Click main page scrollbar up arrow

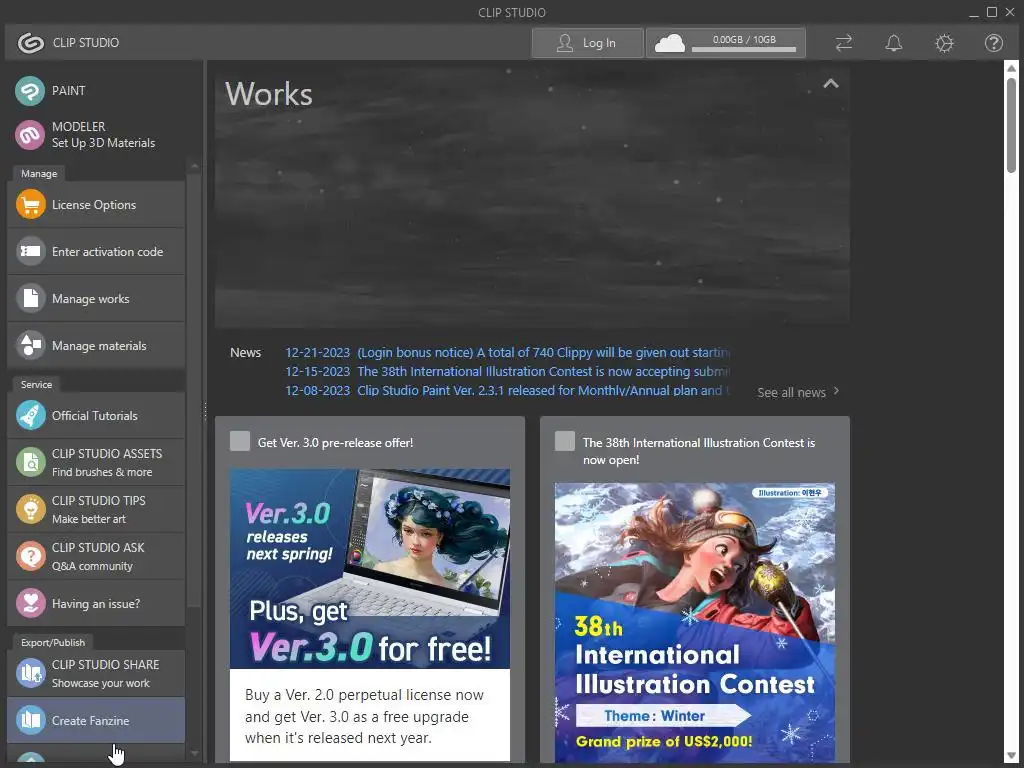tap(1012, 68)
